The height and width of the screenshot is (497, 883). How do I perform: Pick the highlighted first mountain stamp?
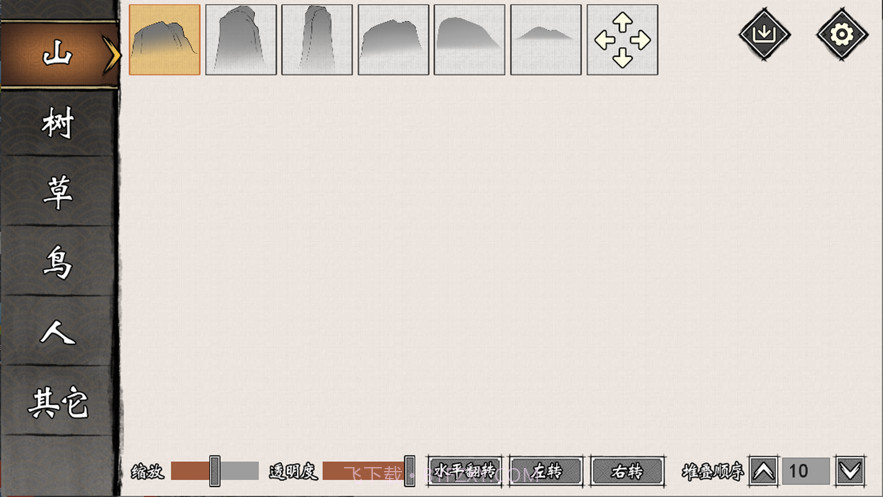pos(165,40)
